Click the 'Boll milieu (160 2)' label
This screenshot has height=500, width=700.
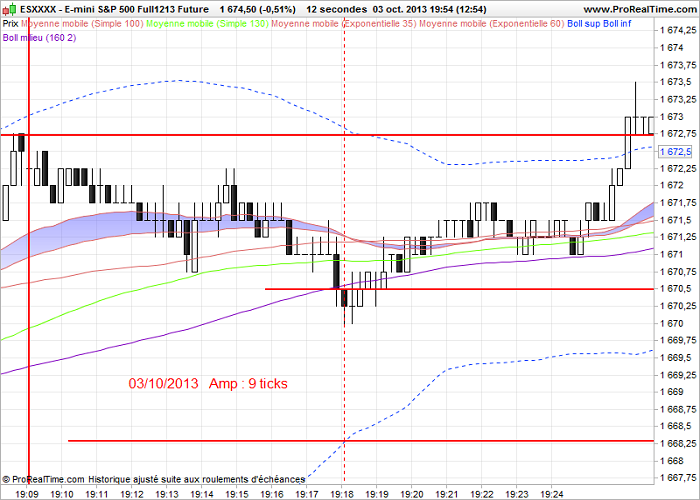(39, 38)
